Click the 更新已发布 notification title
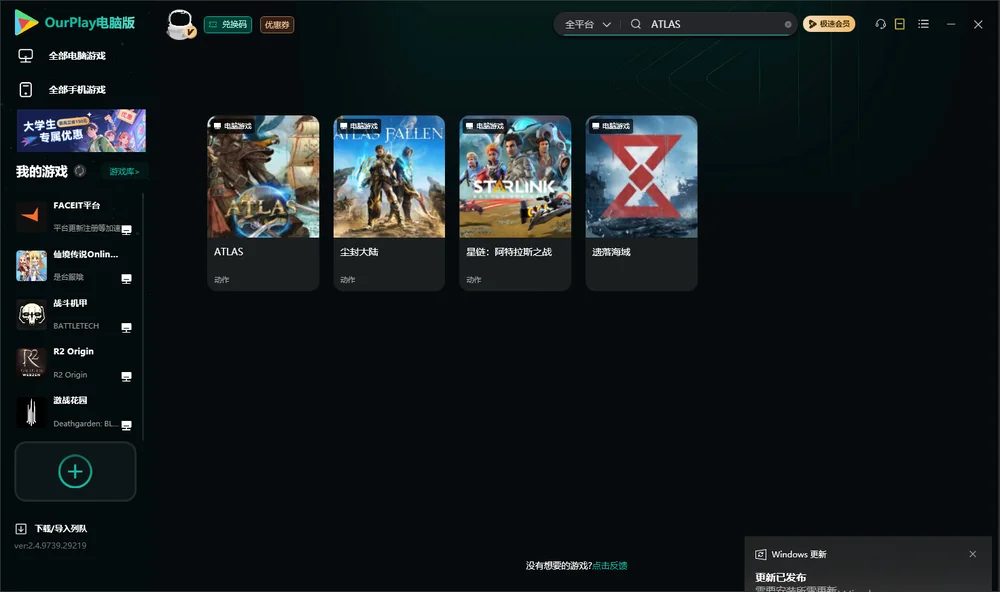Image resolution: width=1000 pixels, height=592 pixels. pos(781,577)
